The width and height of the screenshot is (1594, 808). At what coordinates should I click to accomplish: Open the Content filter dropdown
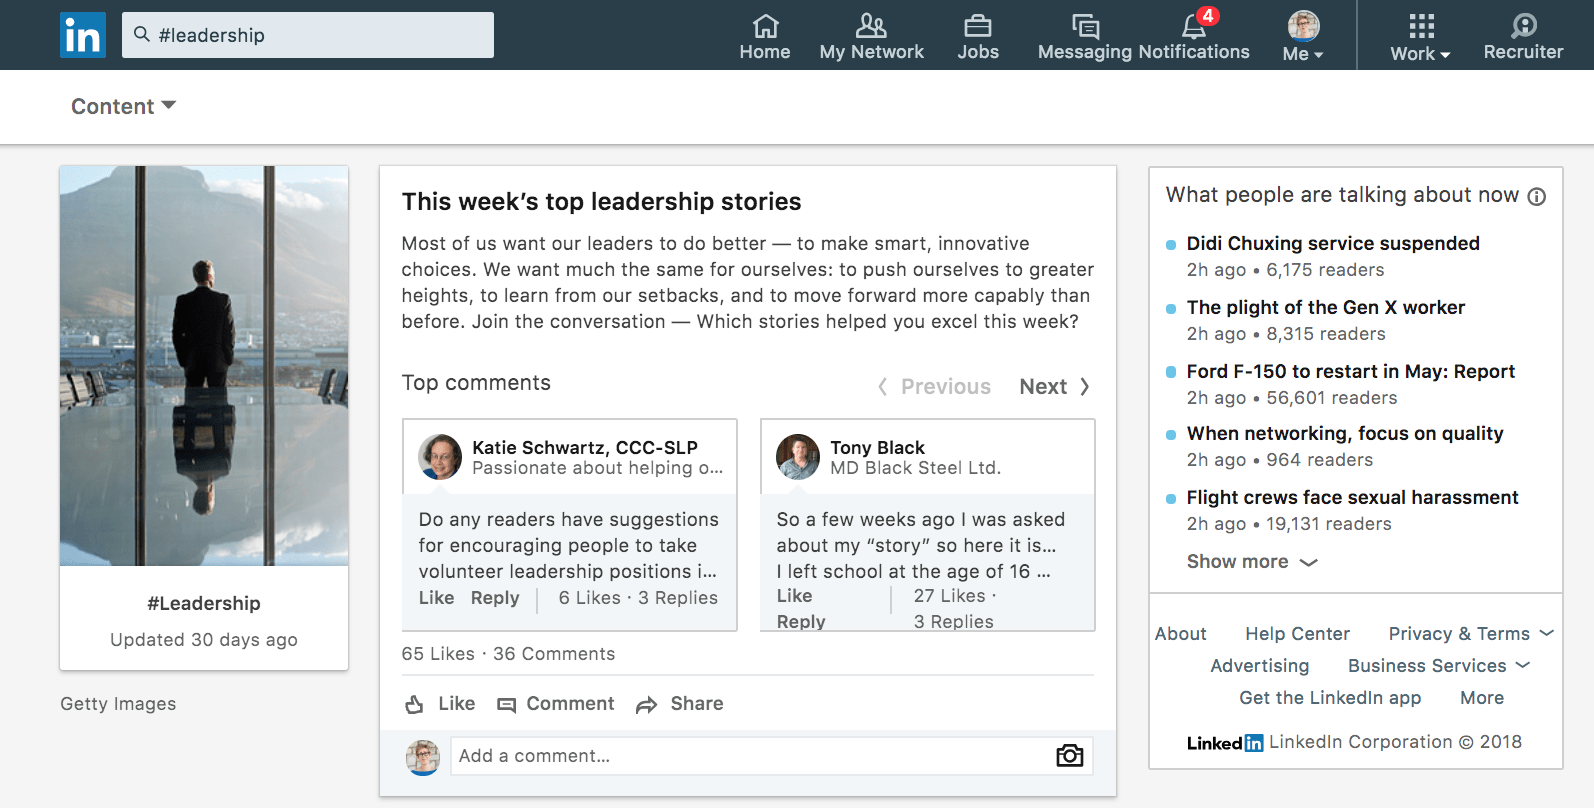(123, 106)
